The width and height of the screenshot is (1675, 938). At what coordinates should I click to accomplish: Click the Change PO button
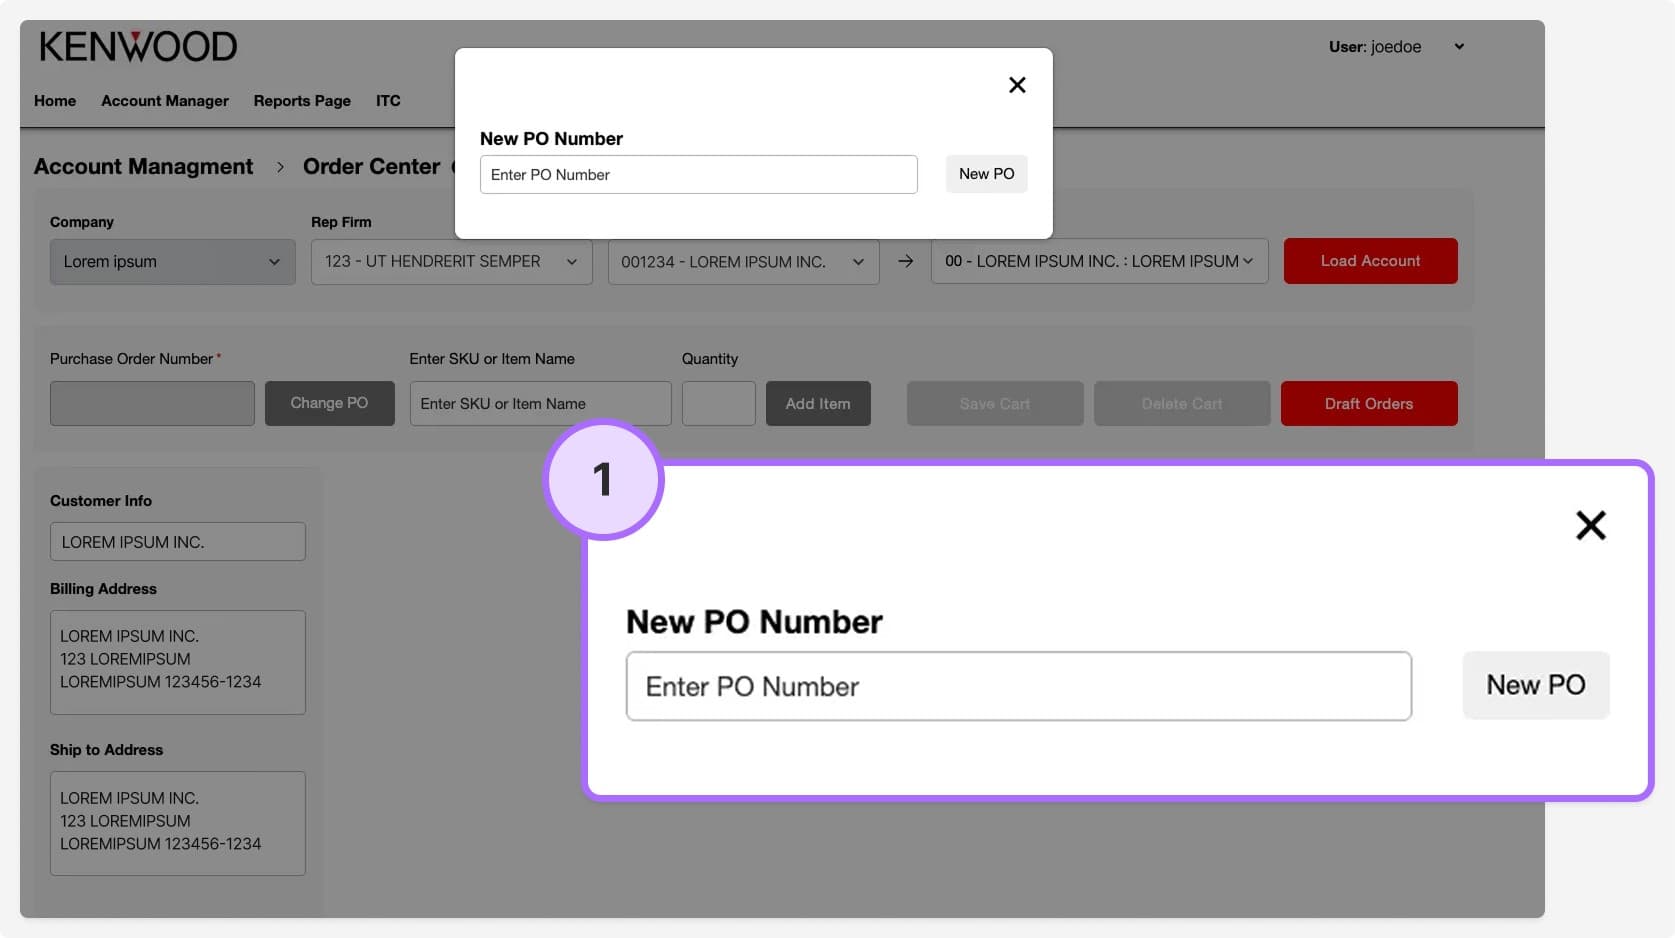coord(330,403)
